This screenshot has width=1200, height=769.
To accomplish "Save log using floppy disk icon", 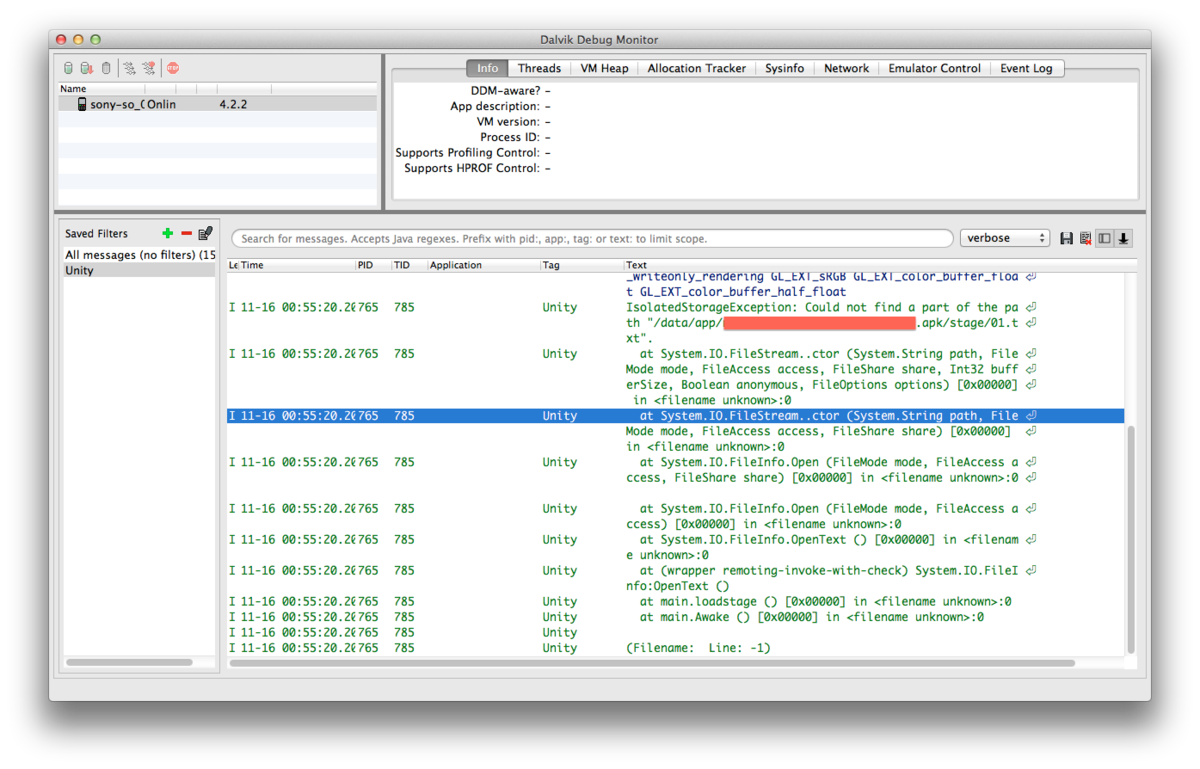I will tap(1066, 238).
